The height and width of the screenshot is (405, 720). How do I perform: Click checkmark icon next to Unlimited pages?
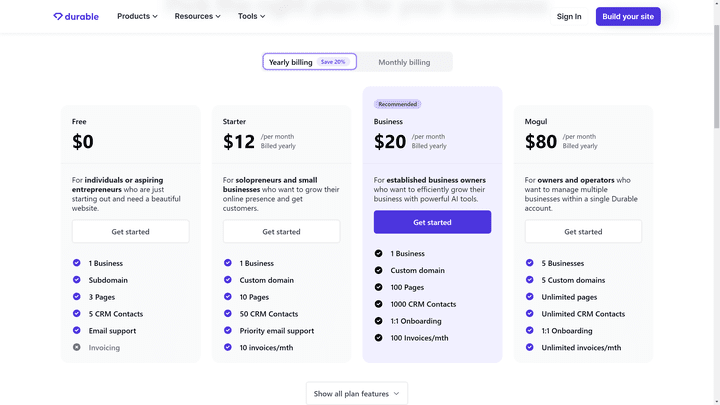(530, 297)
